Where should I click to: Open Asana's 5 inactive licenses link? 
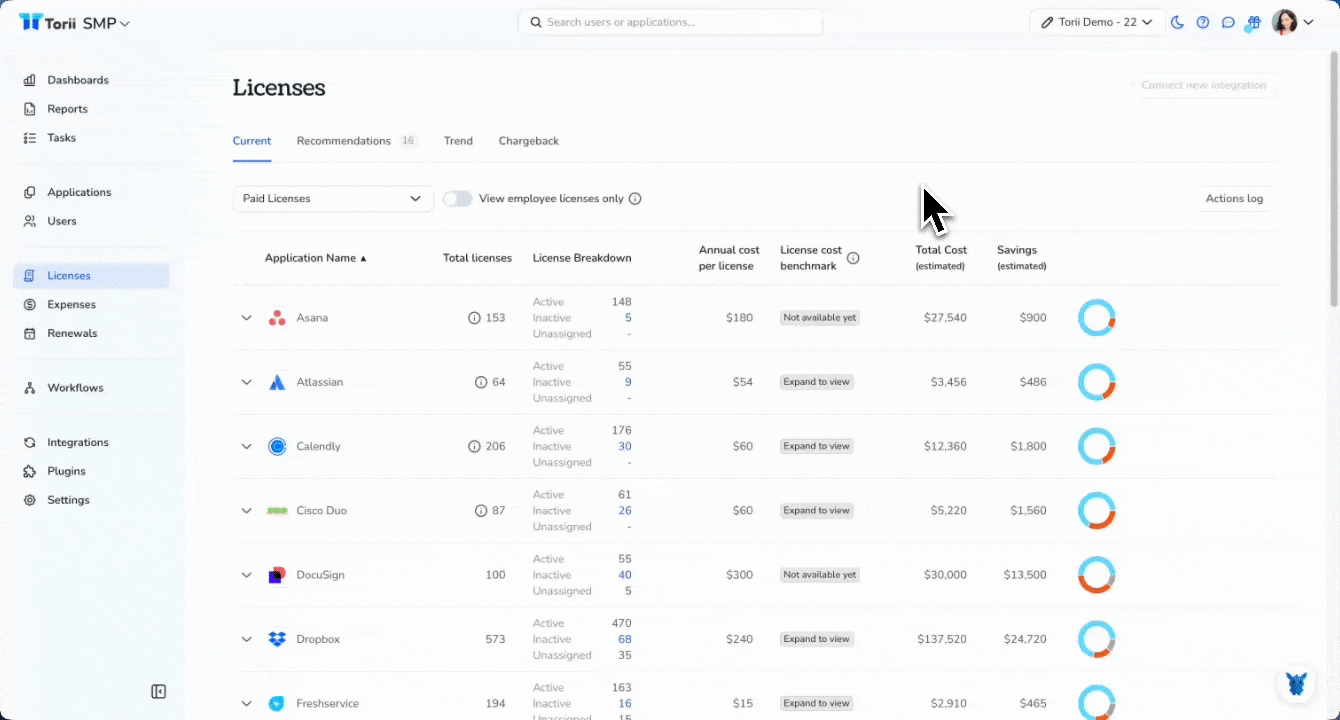point(628,318)
